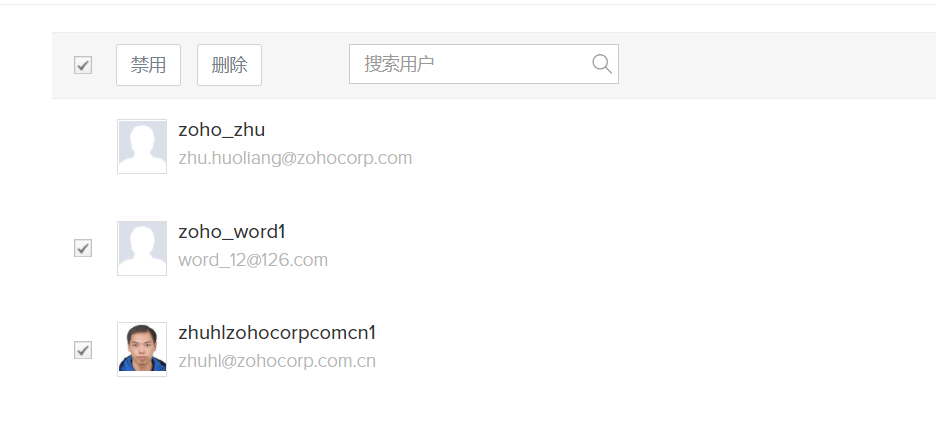Select the empty row area beside zhuhlzohocorpcomcn1
Screen dimensions: 936x433
click(x=657, y=349)
